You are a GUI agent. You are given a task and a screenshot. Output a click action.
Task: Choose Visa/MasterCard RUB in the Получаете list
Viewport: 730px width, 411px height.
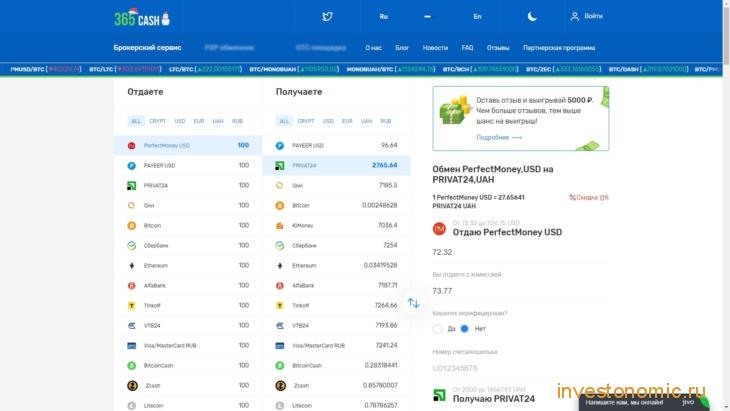tap(337, 346)
